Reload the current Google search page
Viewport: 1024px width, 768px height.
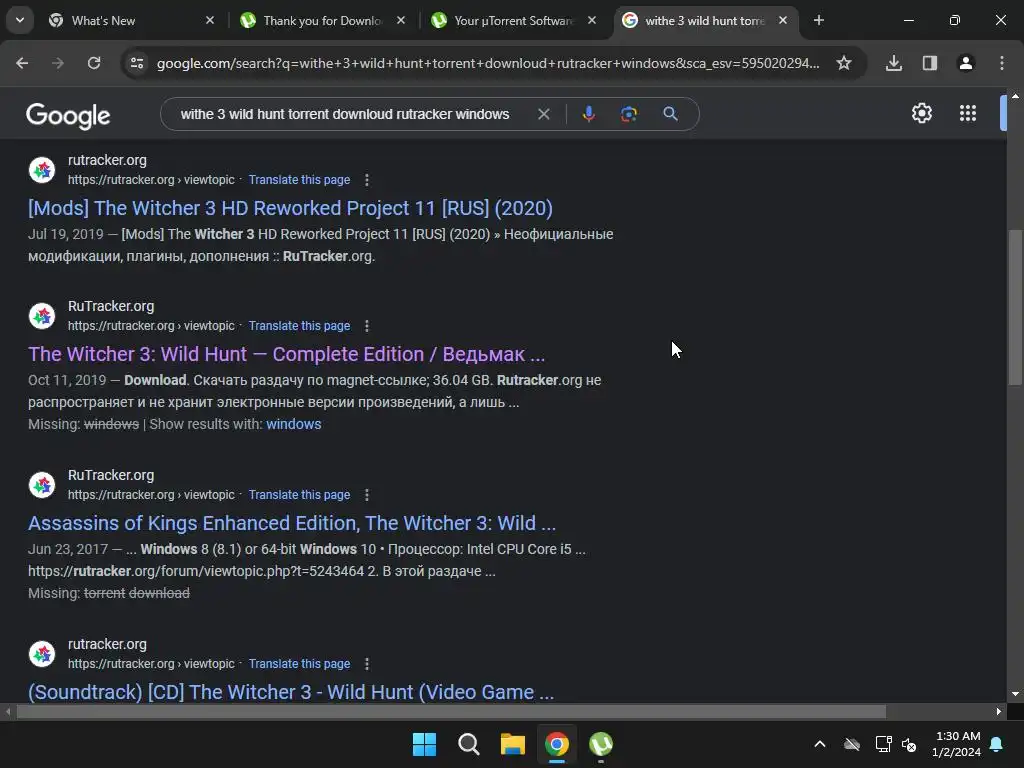pyautogui.click(x=94, y=63)
